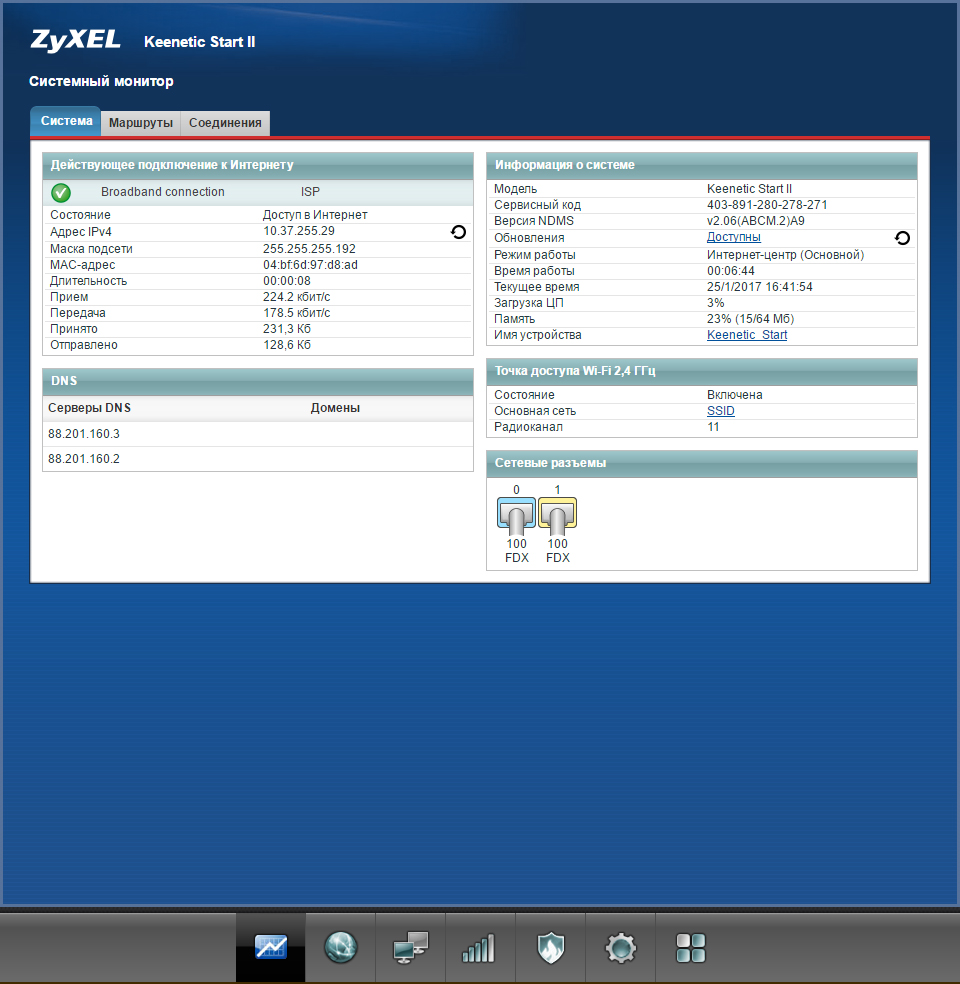
Task: Select the Система tab
Action: tap(66, 121)
